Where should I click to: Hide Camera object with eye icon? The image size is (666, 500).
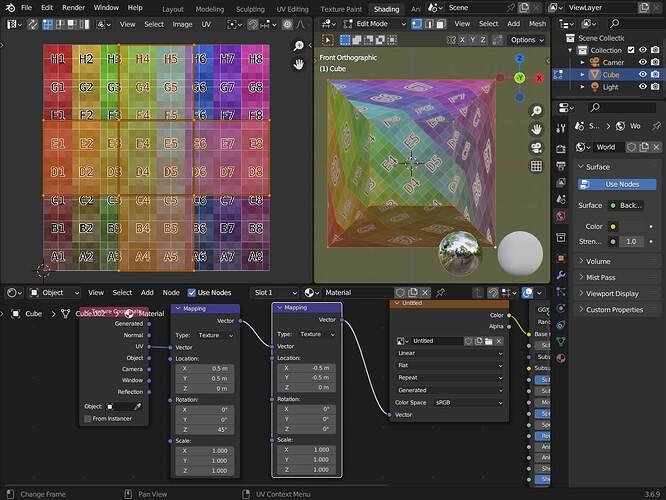[x=643, y=62]
